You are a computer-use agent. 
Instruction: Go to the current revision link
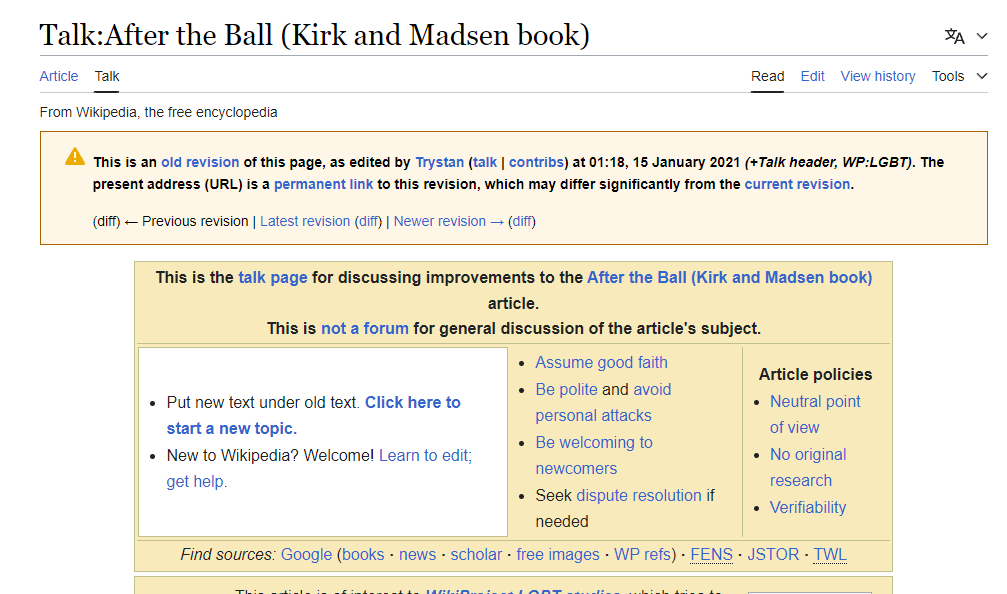(797, 184)
